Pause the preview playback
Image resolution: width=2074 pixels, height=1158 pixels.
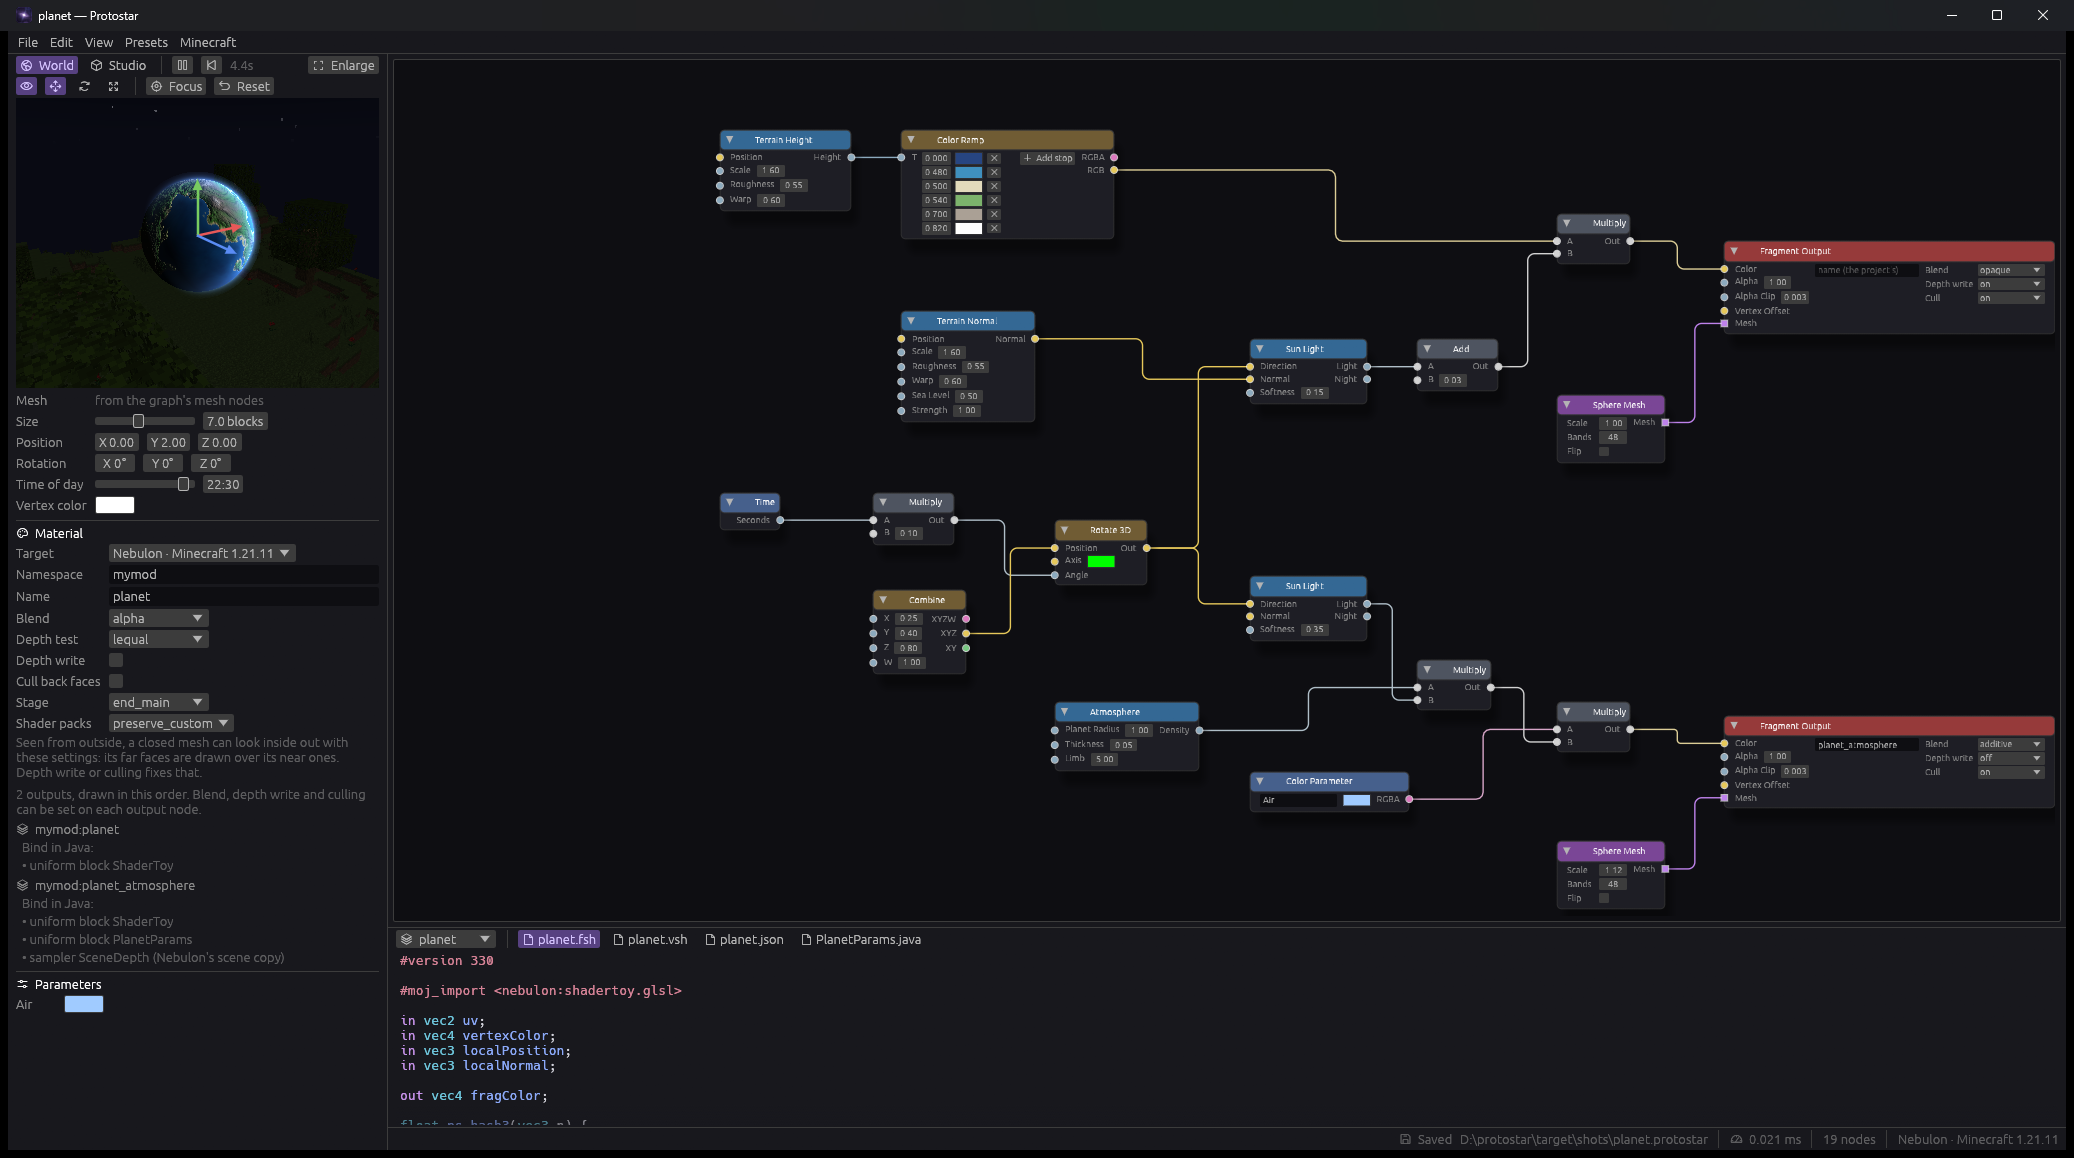click(182, 65)
